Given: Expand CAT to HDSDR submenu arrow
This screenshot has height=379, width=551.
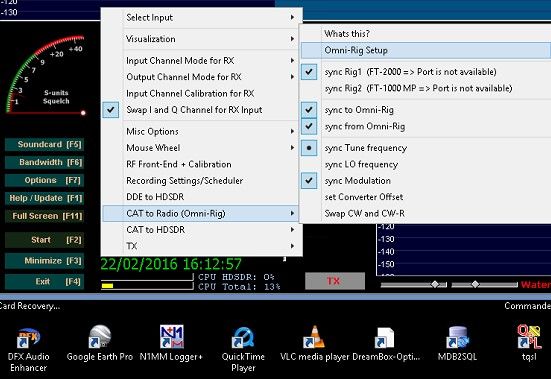Looking at the screenshot, I should coord(292,229).
